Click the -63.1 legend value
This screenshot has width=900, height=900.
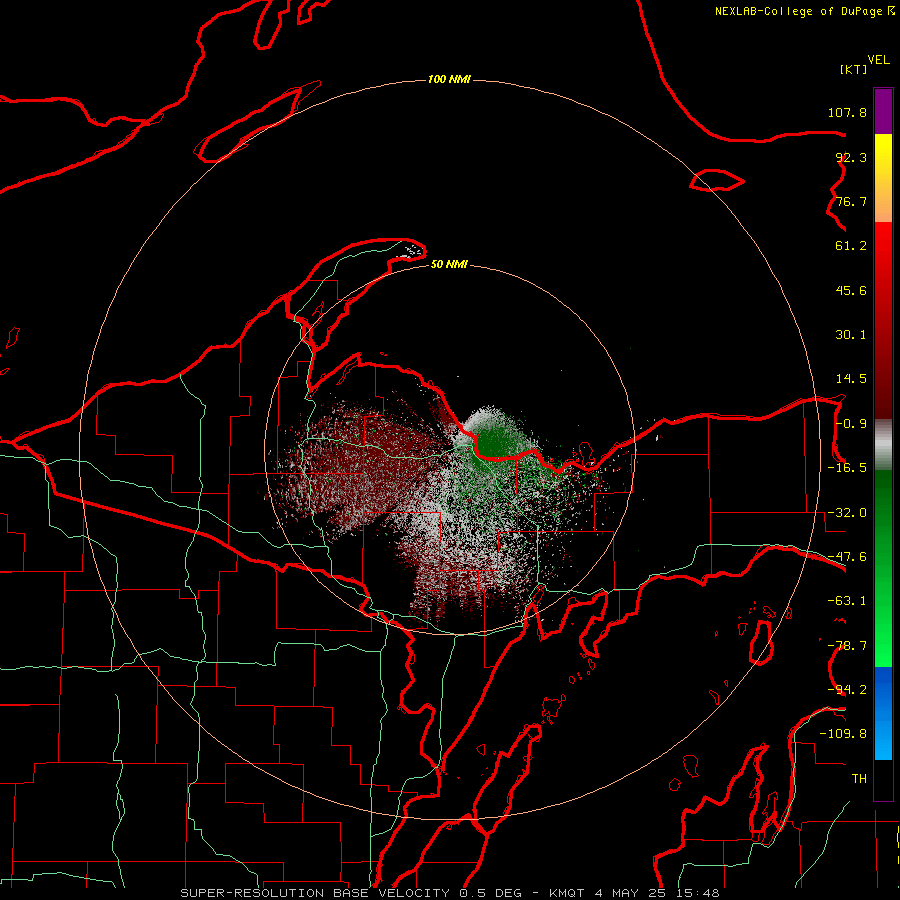847,601
